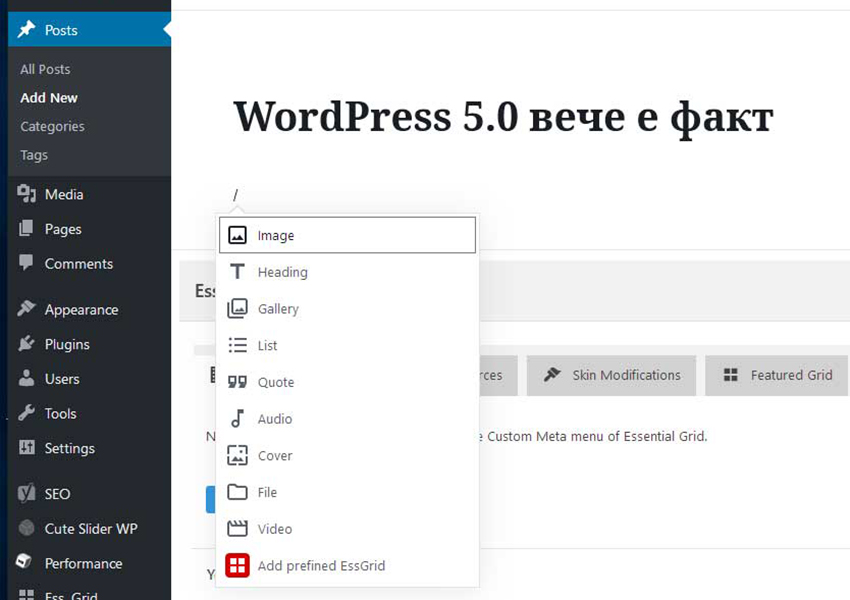Open All Posts submenu item

[x=46, y=69]
